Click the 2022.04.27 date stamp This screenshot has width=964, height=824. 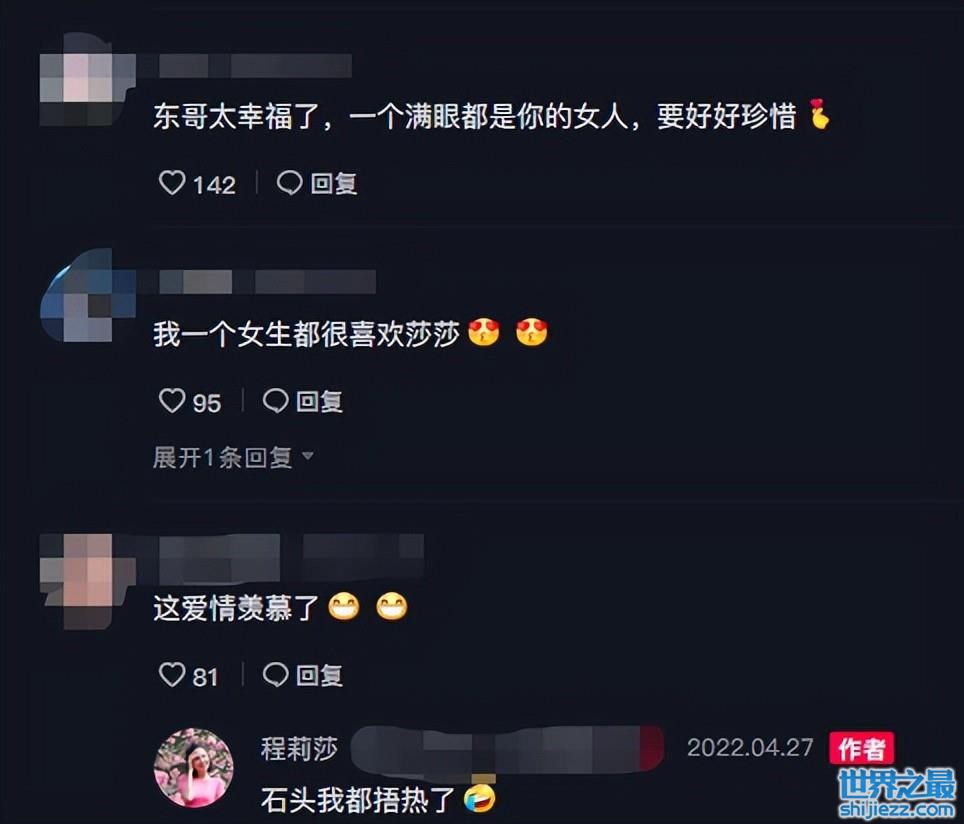[750, 748]
